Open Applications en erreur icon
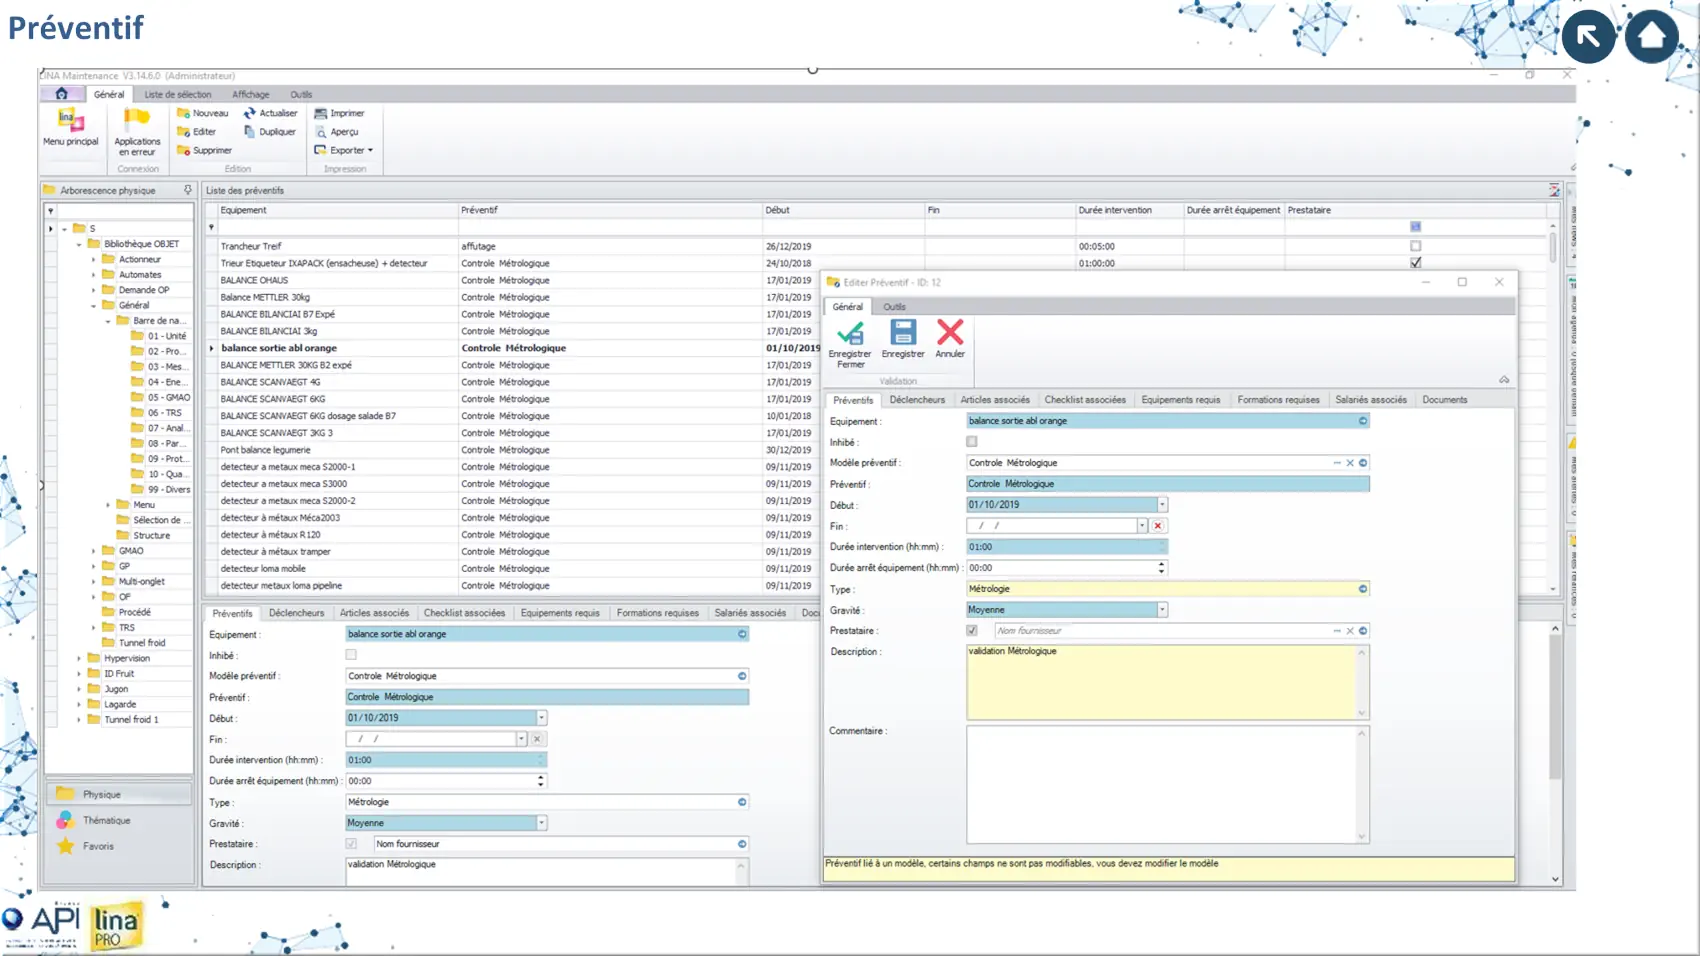1700x956 pixels. [137, 120]
